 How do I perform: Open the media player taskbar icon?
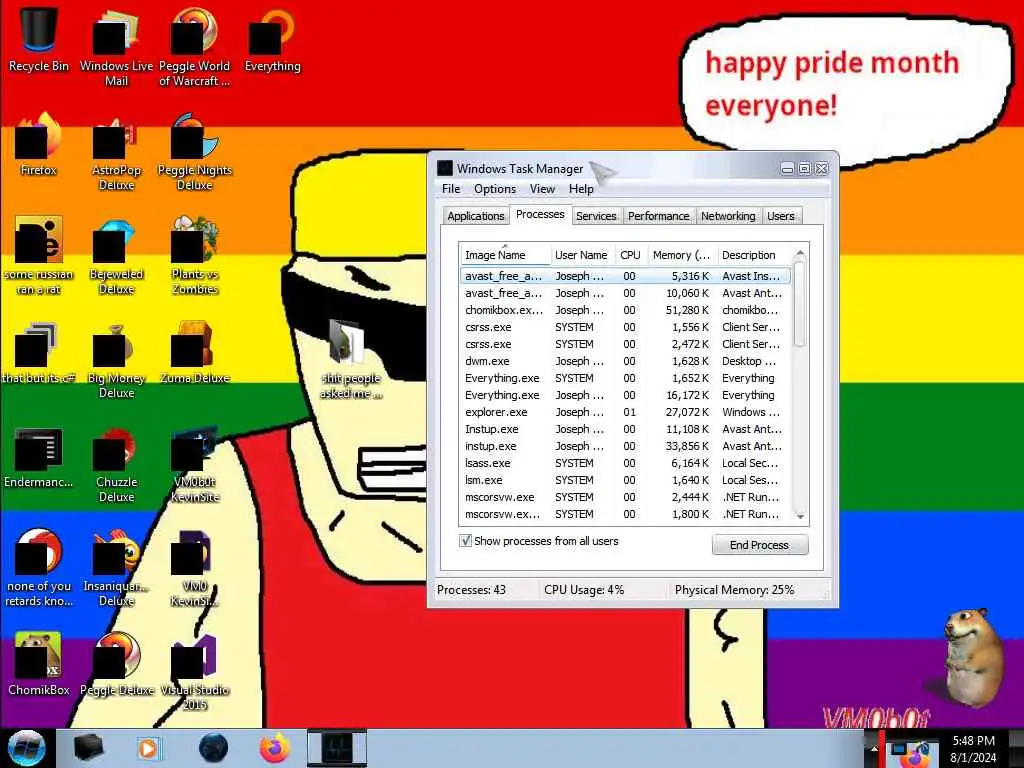coord(148,748)
